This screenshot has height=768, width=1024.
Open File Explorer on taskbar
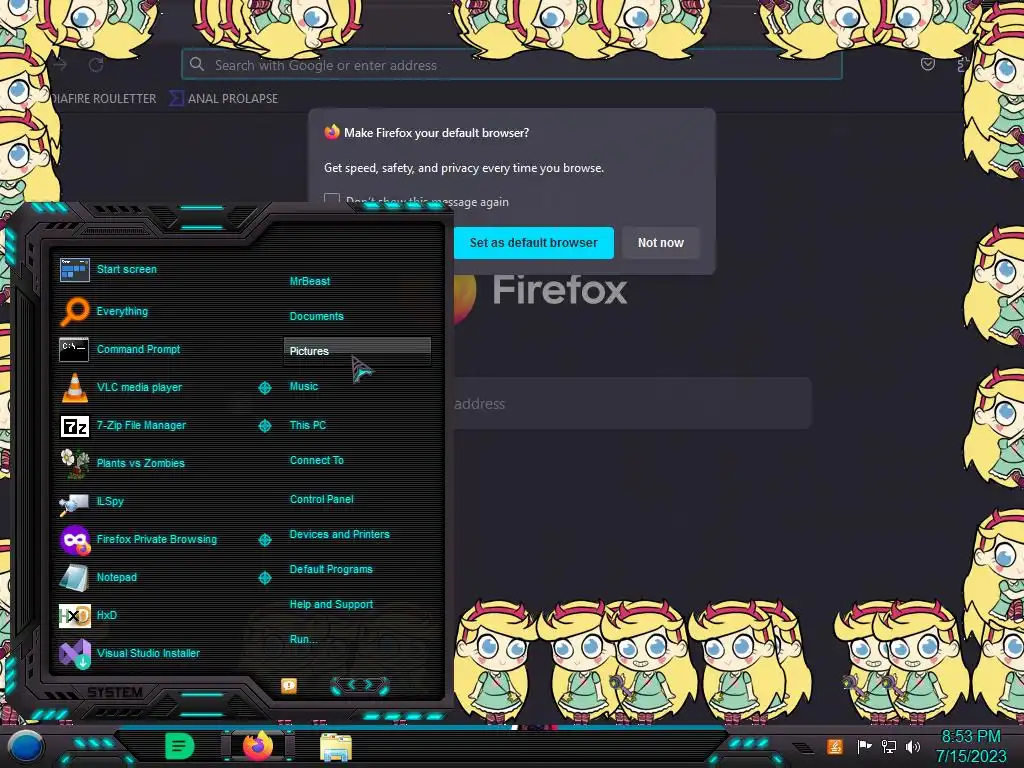pyautogui.click(x=336, y=747)
